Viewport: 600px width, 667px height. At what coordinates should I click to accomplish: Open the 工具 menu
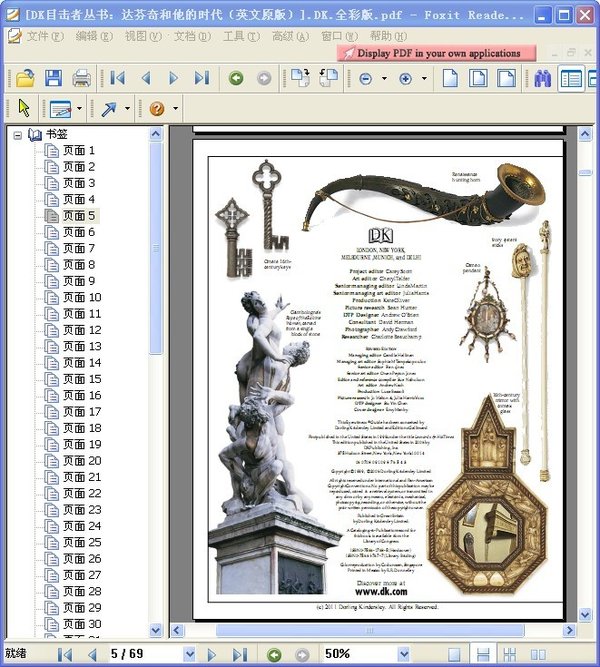241,37
